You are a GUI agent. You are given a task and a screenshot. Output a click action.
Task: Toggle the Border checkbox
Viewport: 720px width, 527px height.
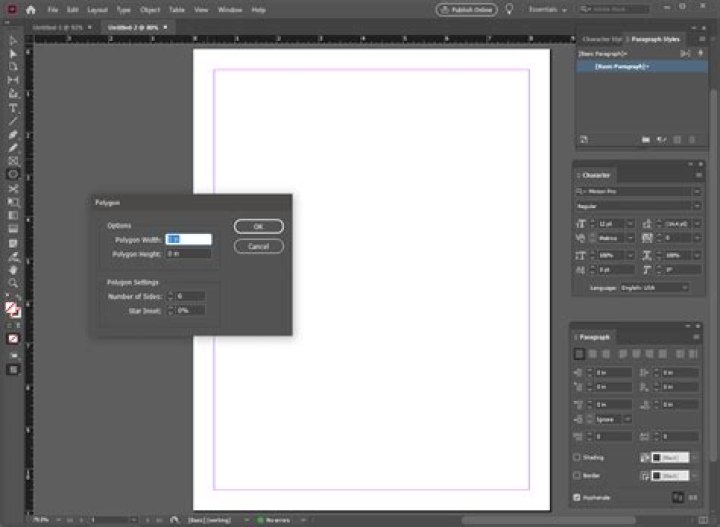coord(577,475)
